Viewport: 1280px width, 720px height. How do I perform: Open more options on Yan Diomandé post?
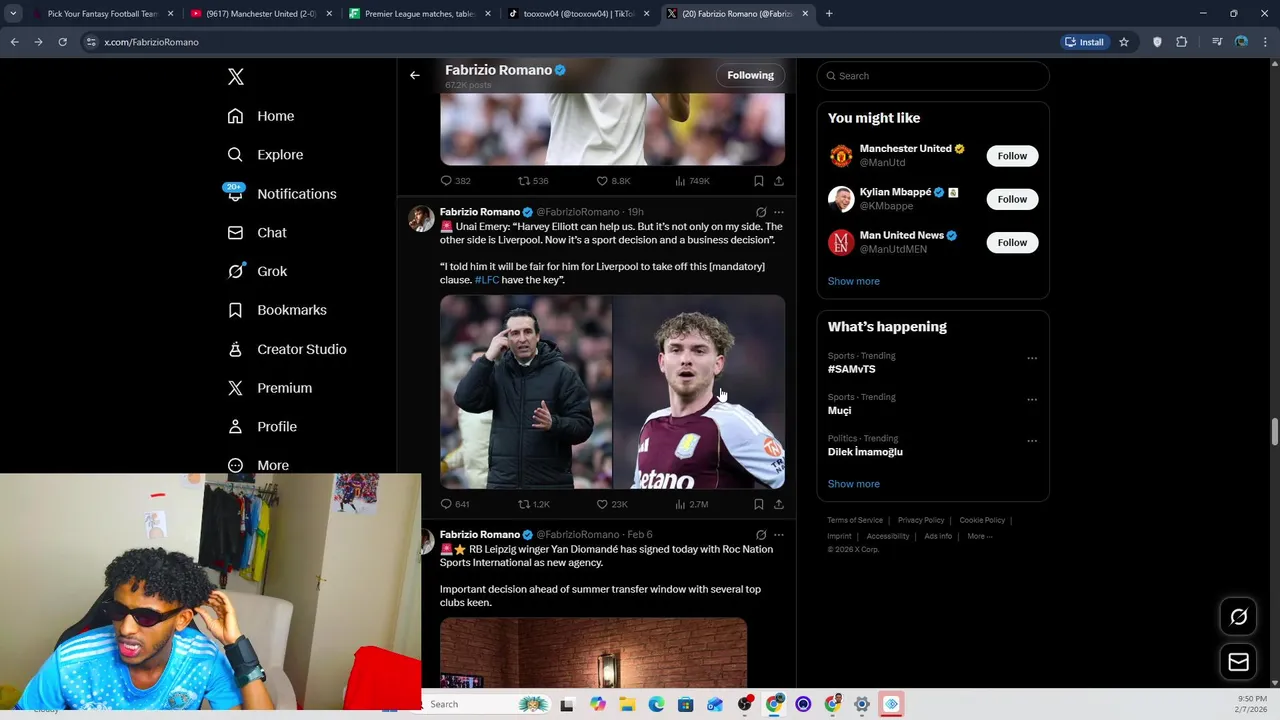[x=779, y=535]
